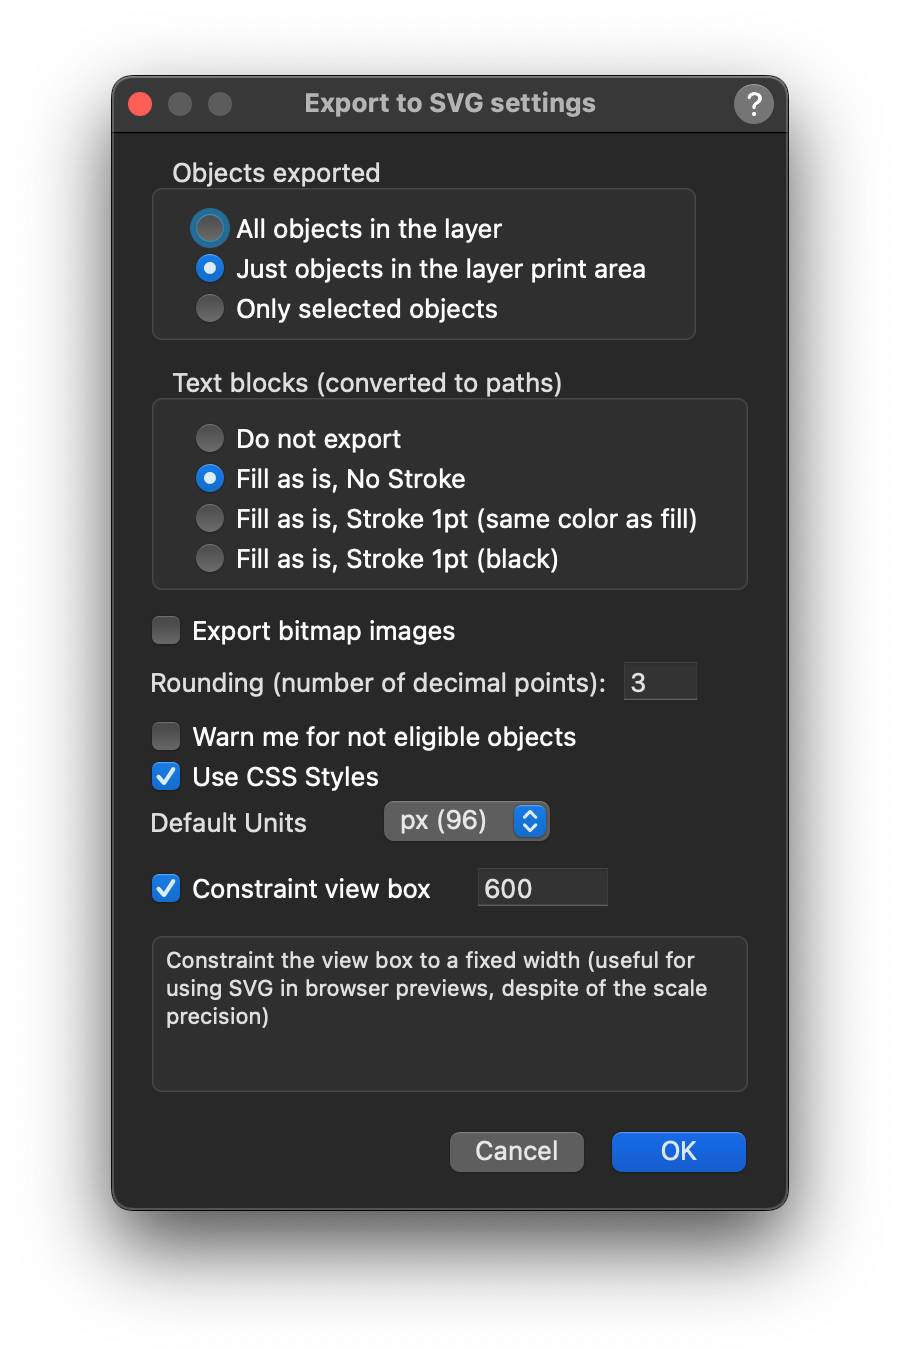
Task: Dismiss the dialog with Cancel
Action: coord(516,1151)
